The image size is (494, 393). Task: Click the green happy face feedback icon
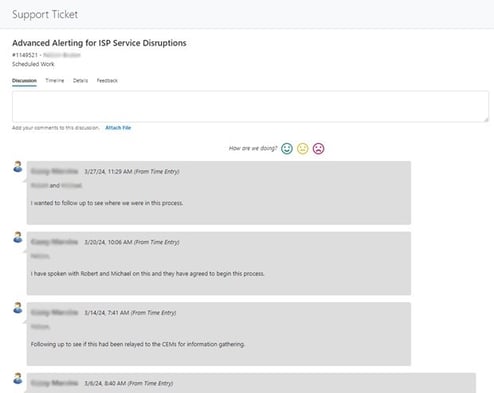[x=287, y=148]
